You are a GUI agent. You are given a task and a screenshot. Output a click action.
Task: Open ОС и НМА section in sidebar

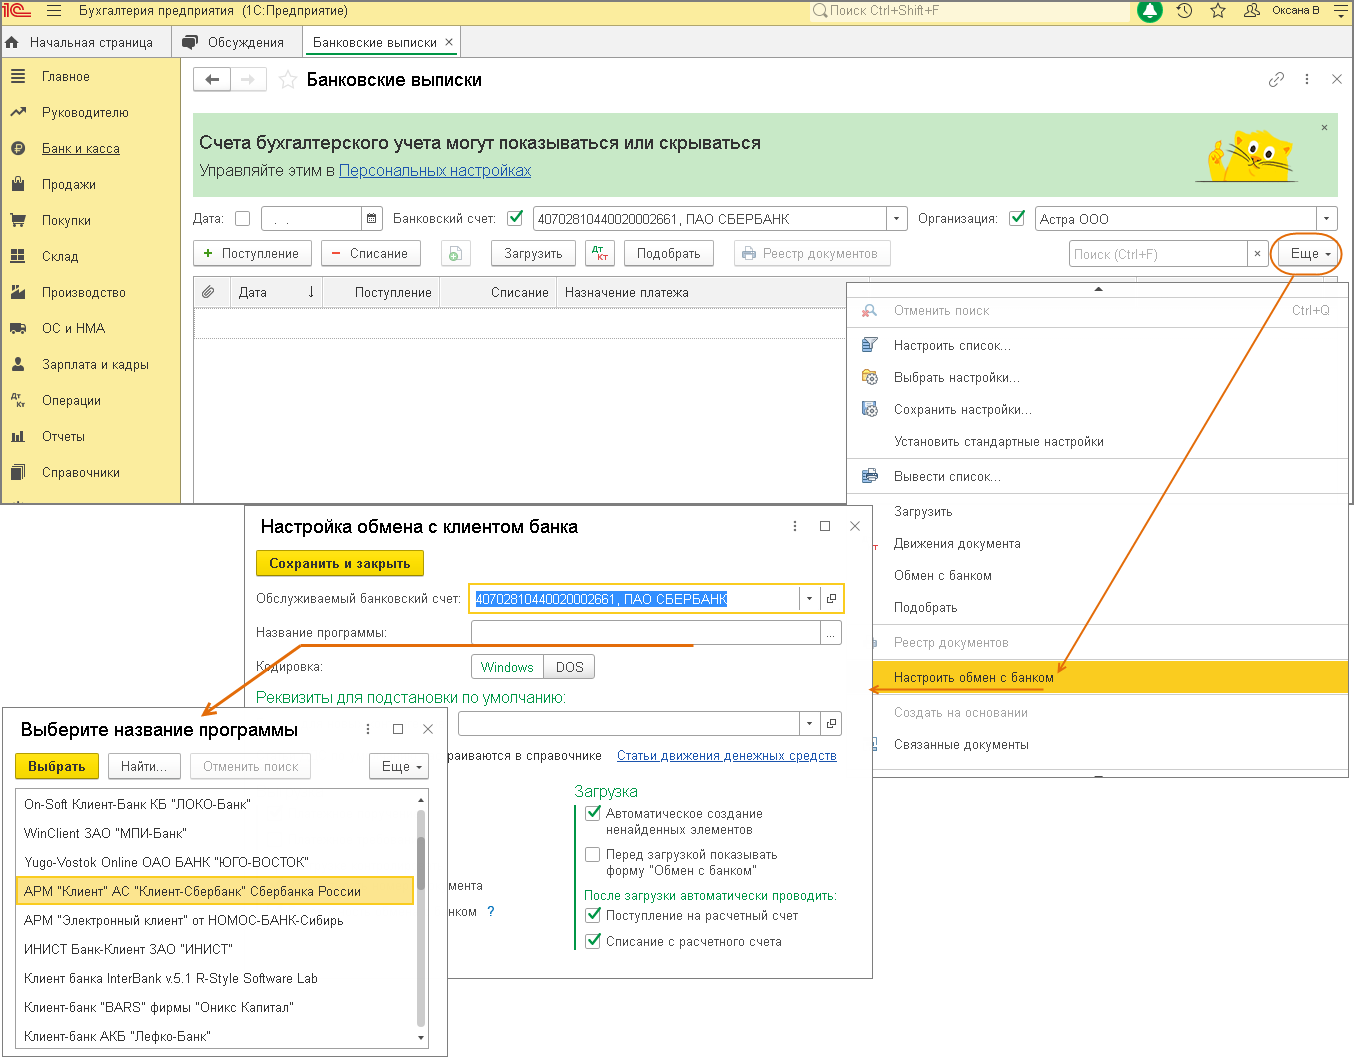[x=73, y=328]
